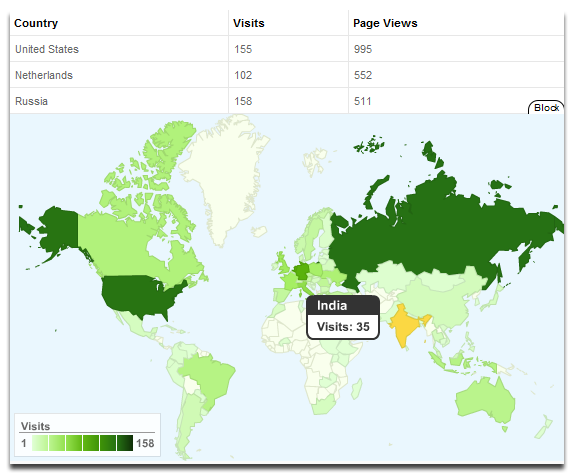Screen dimensions: 574x474
Task: Select the Russia table row
Action: click(x=287, y=101)
